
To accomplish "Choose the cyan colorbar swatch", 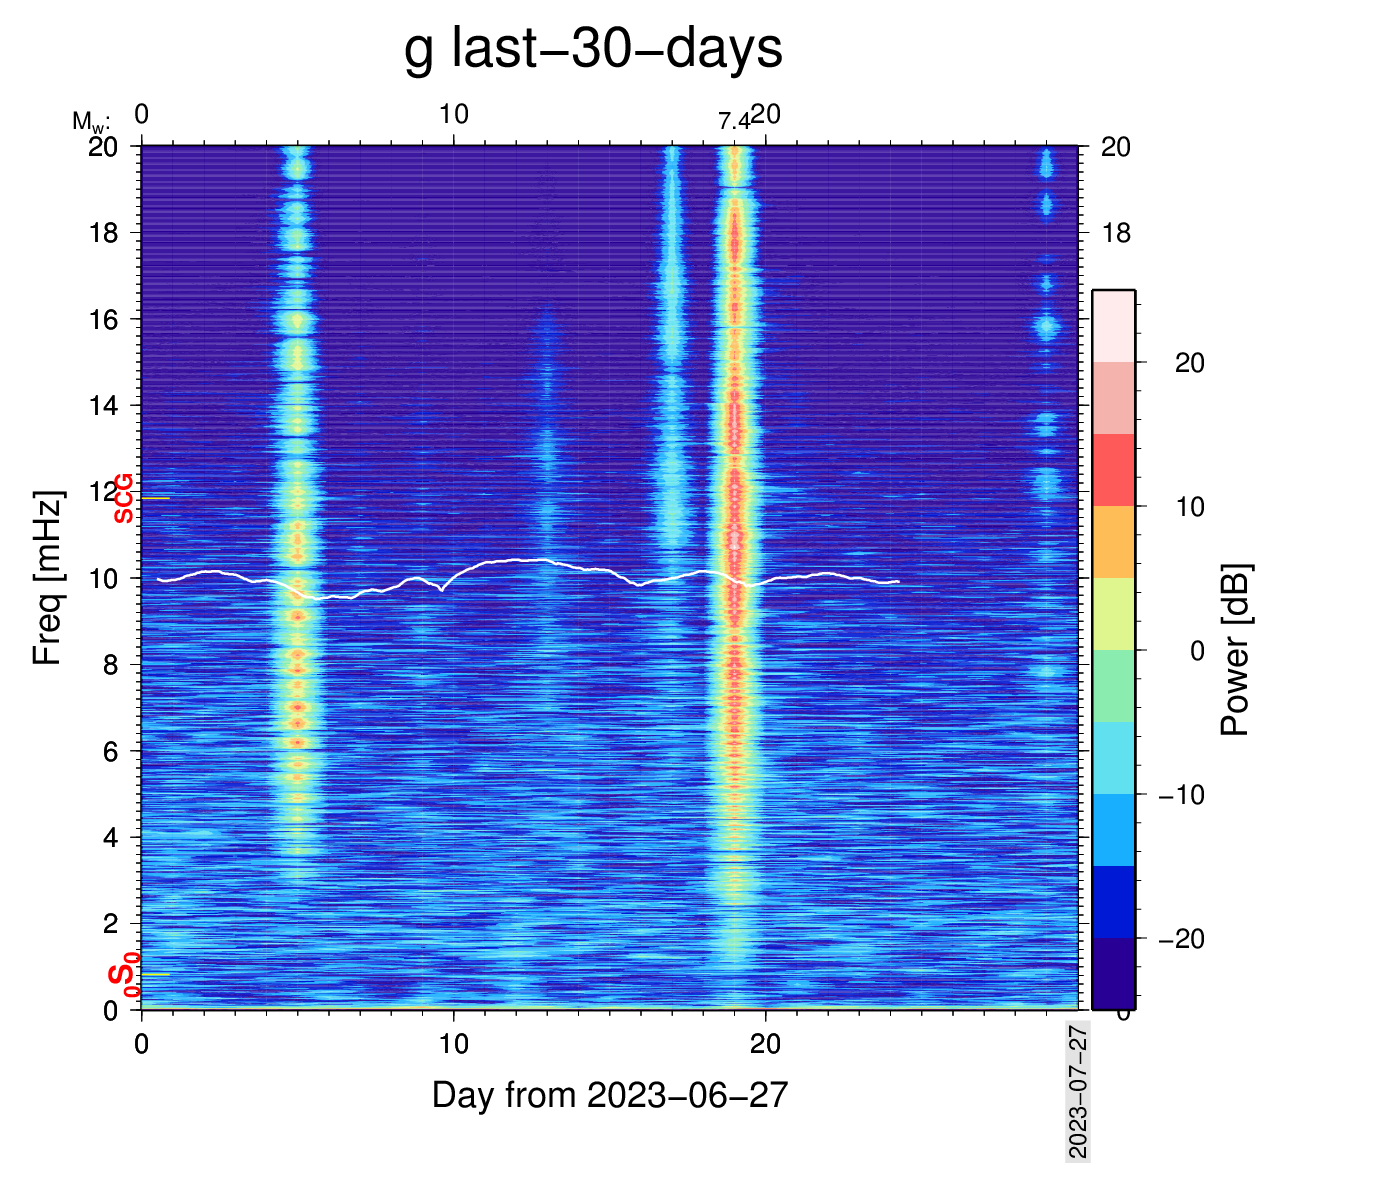I will [1113, 758].
